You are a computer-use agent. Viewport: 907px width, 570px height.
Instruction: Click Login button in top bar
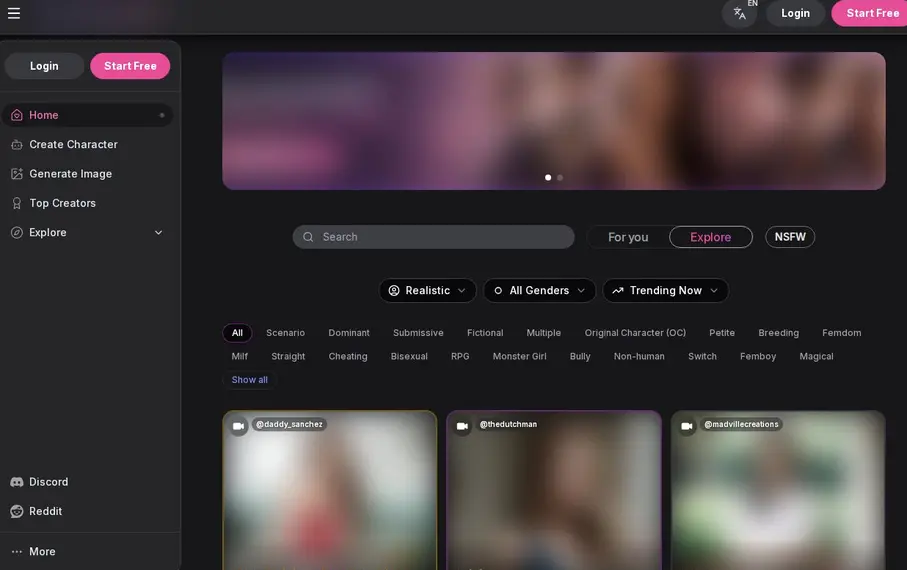click(x=795, y=13)
